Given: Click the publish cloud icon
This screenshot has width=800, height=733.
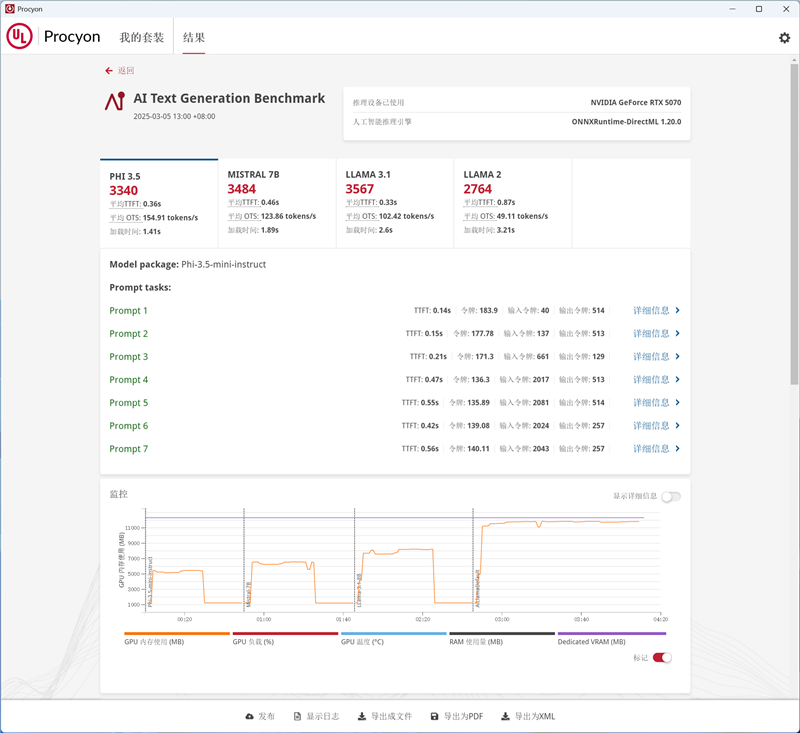Looking at the screenshot, I should coord(249,717).
